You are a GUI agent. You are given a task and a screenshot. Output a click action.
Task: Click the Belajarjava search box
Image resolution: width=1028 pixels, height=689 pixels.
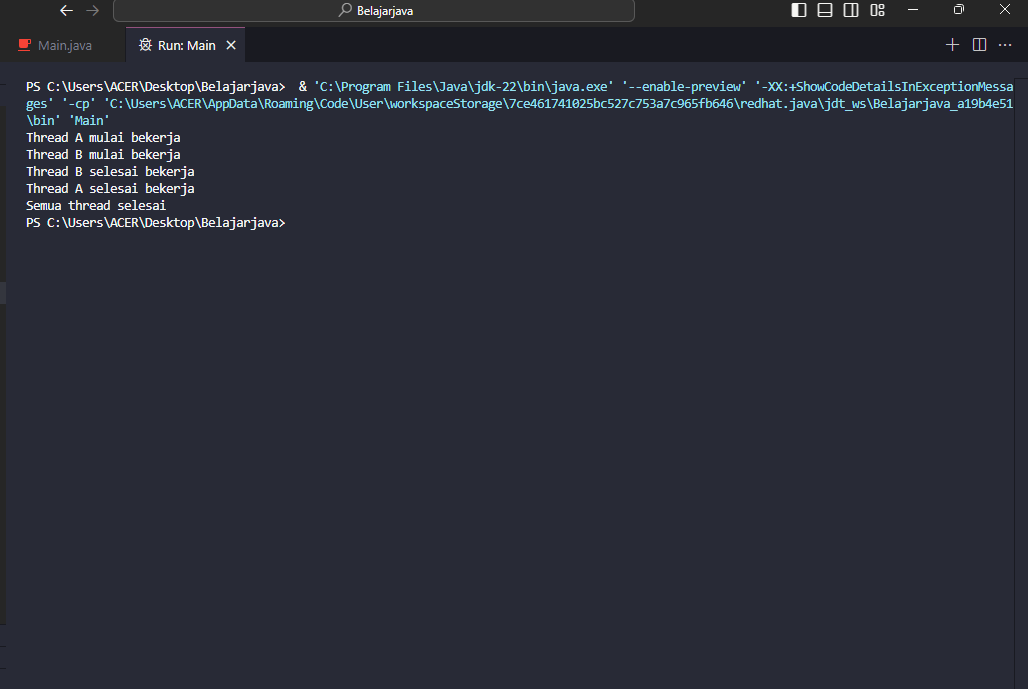[x=374, y=10]
